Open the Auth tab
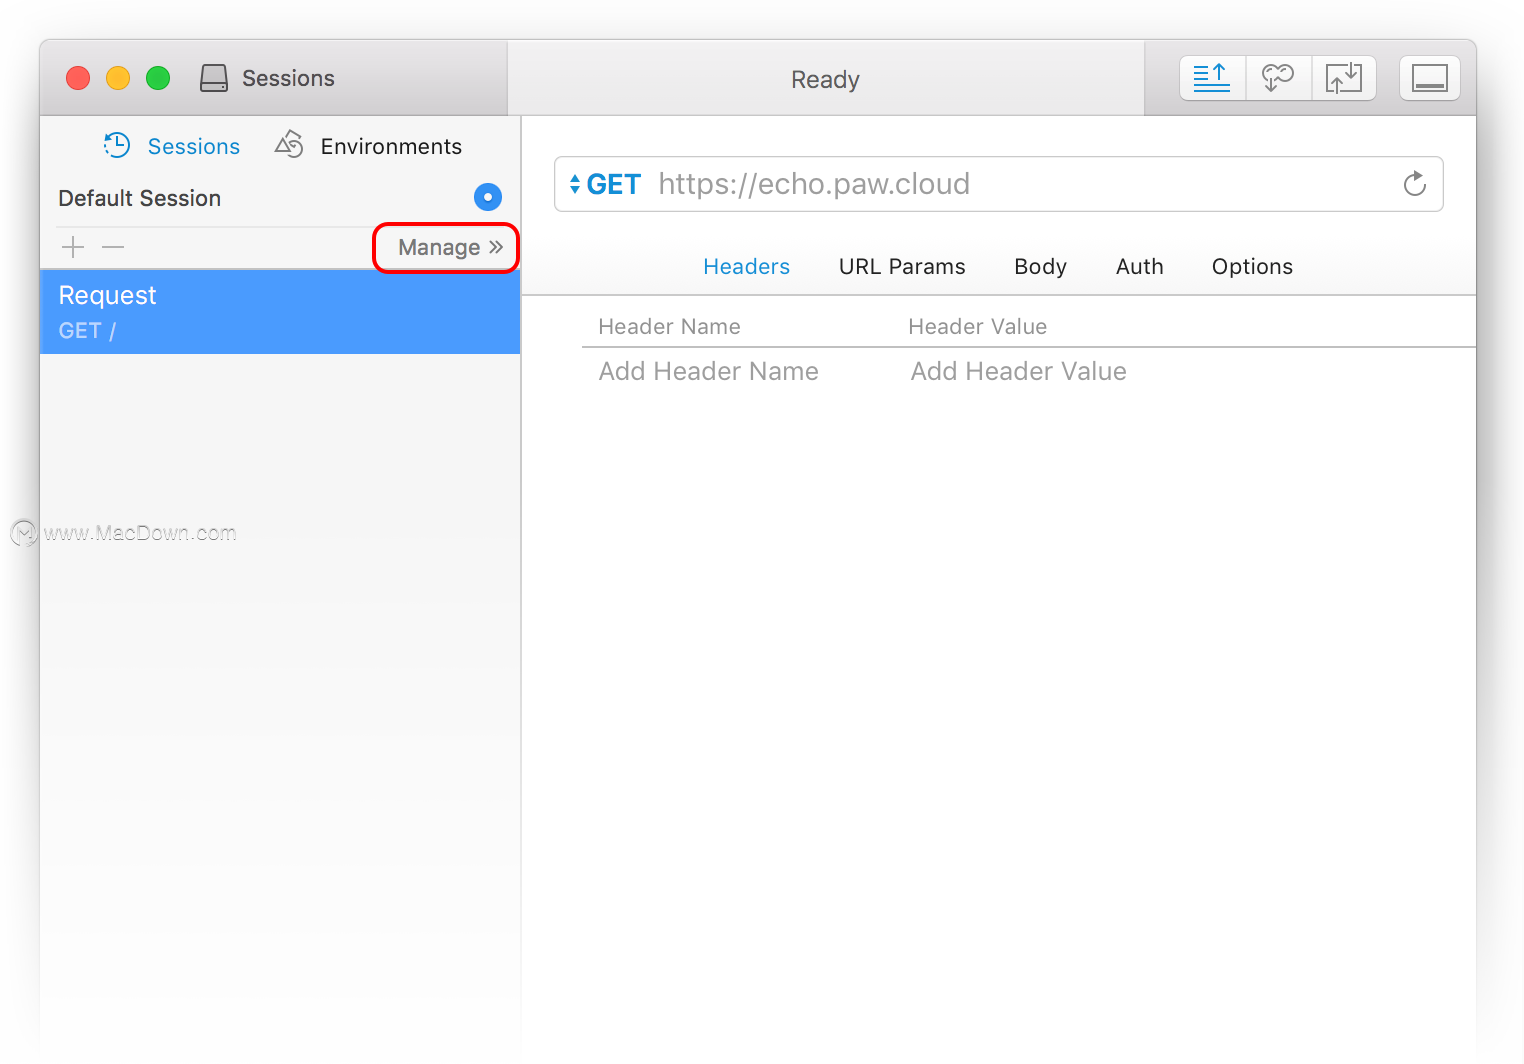 1139,266
